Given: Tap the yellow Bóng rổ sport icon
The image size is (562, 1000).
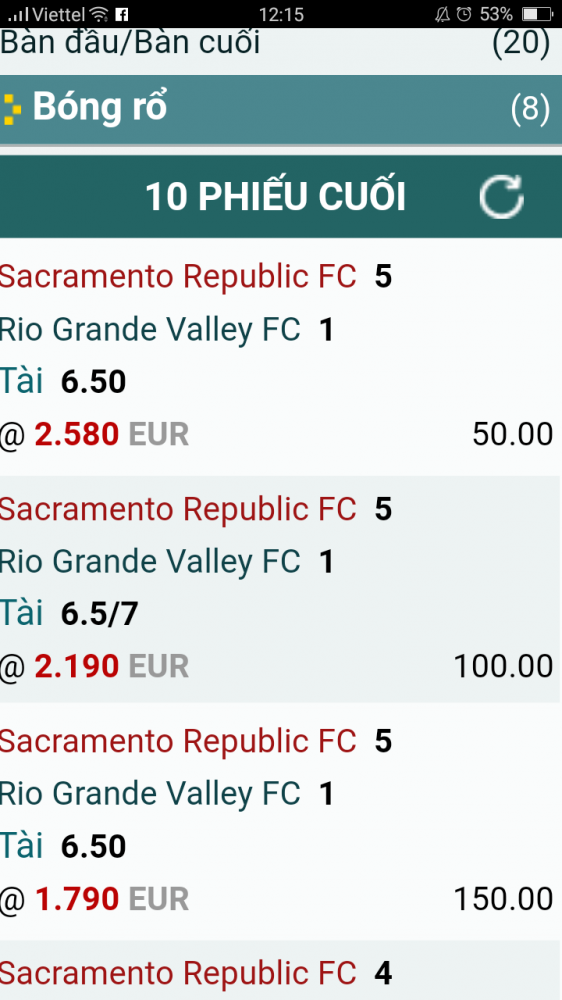Looking at the screenshot, I should pos(11,108).
